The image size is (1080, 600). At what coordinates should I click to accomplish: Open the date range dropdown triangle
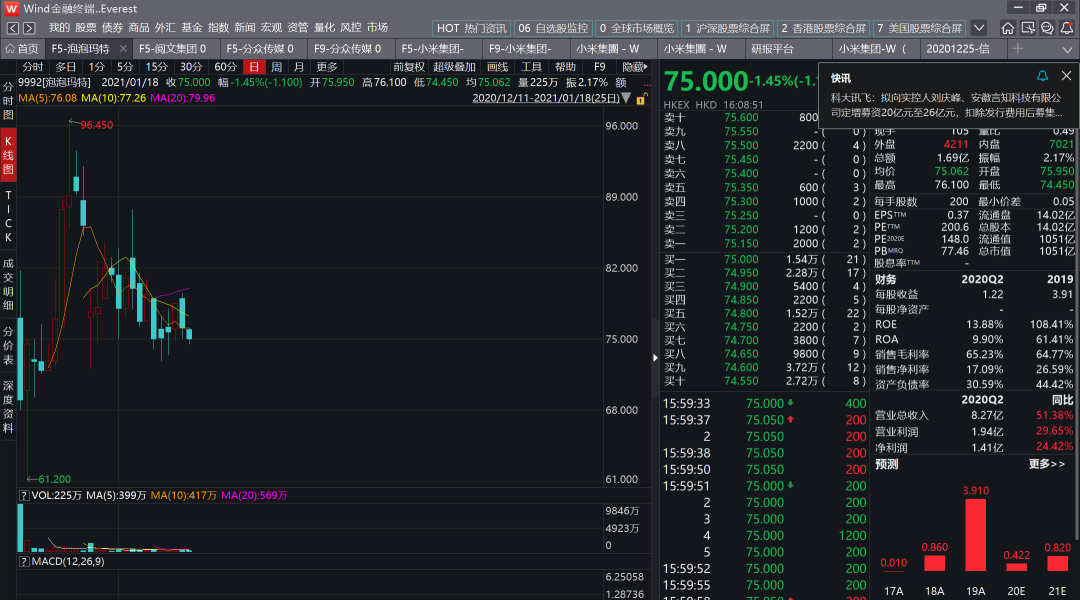point(626,98)
